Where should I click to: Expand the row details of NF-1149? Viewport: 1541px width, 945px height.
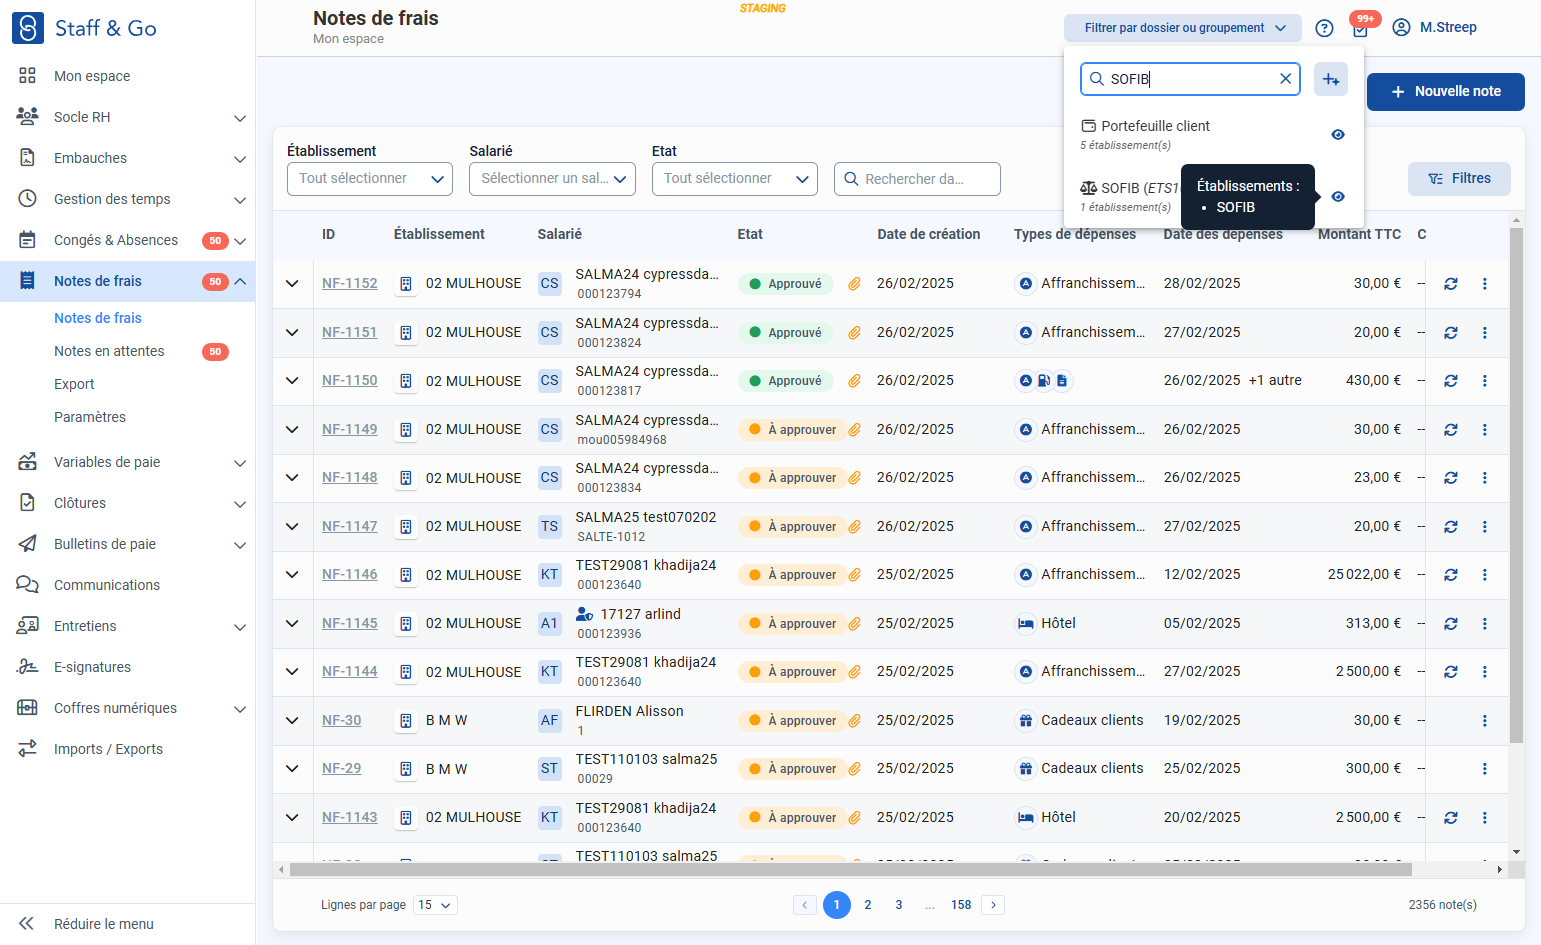click(x=292, y=430)
